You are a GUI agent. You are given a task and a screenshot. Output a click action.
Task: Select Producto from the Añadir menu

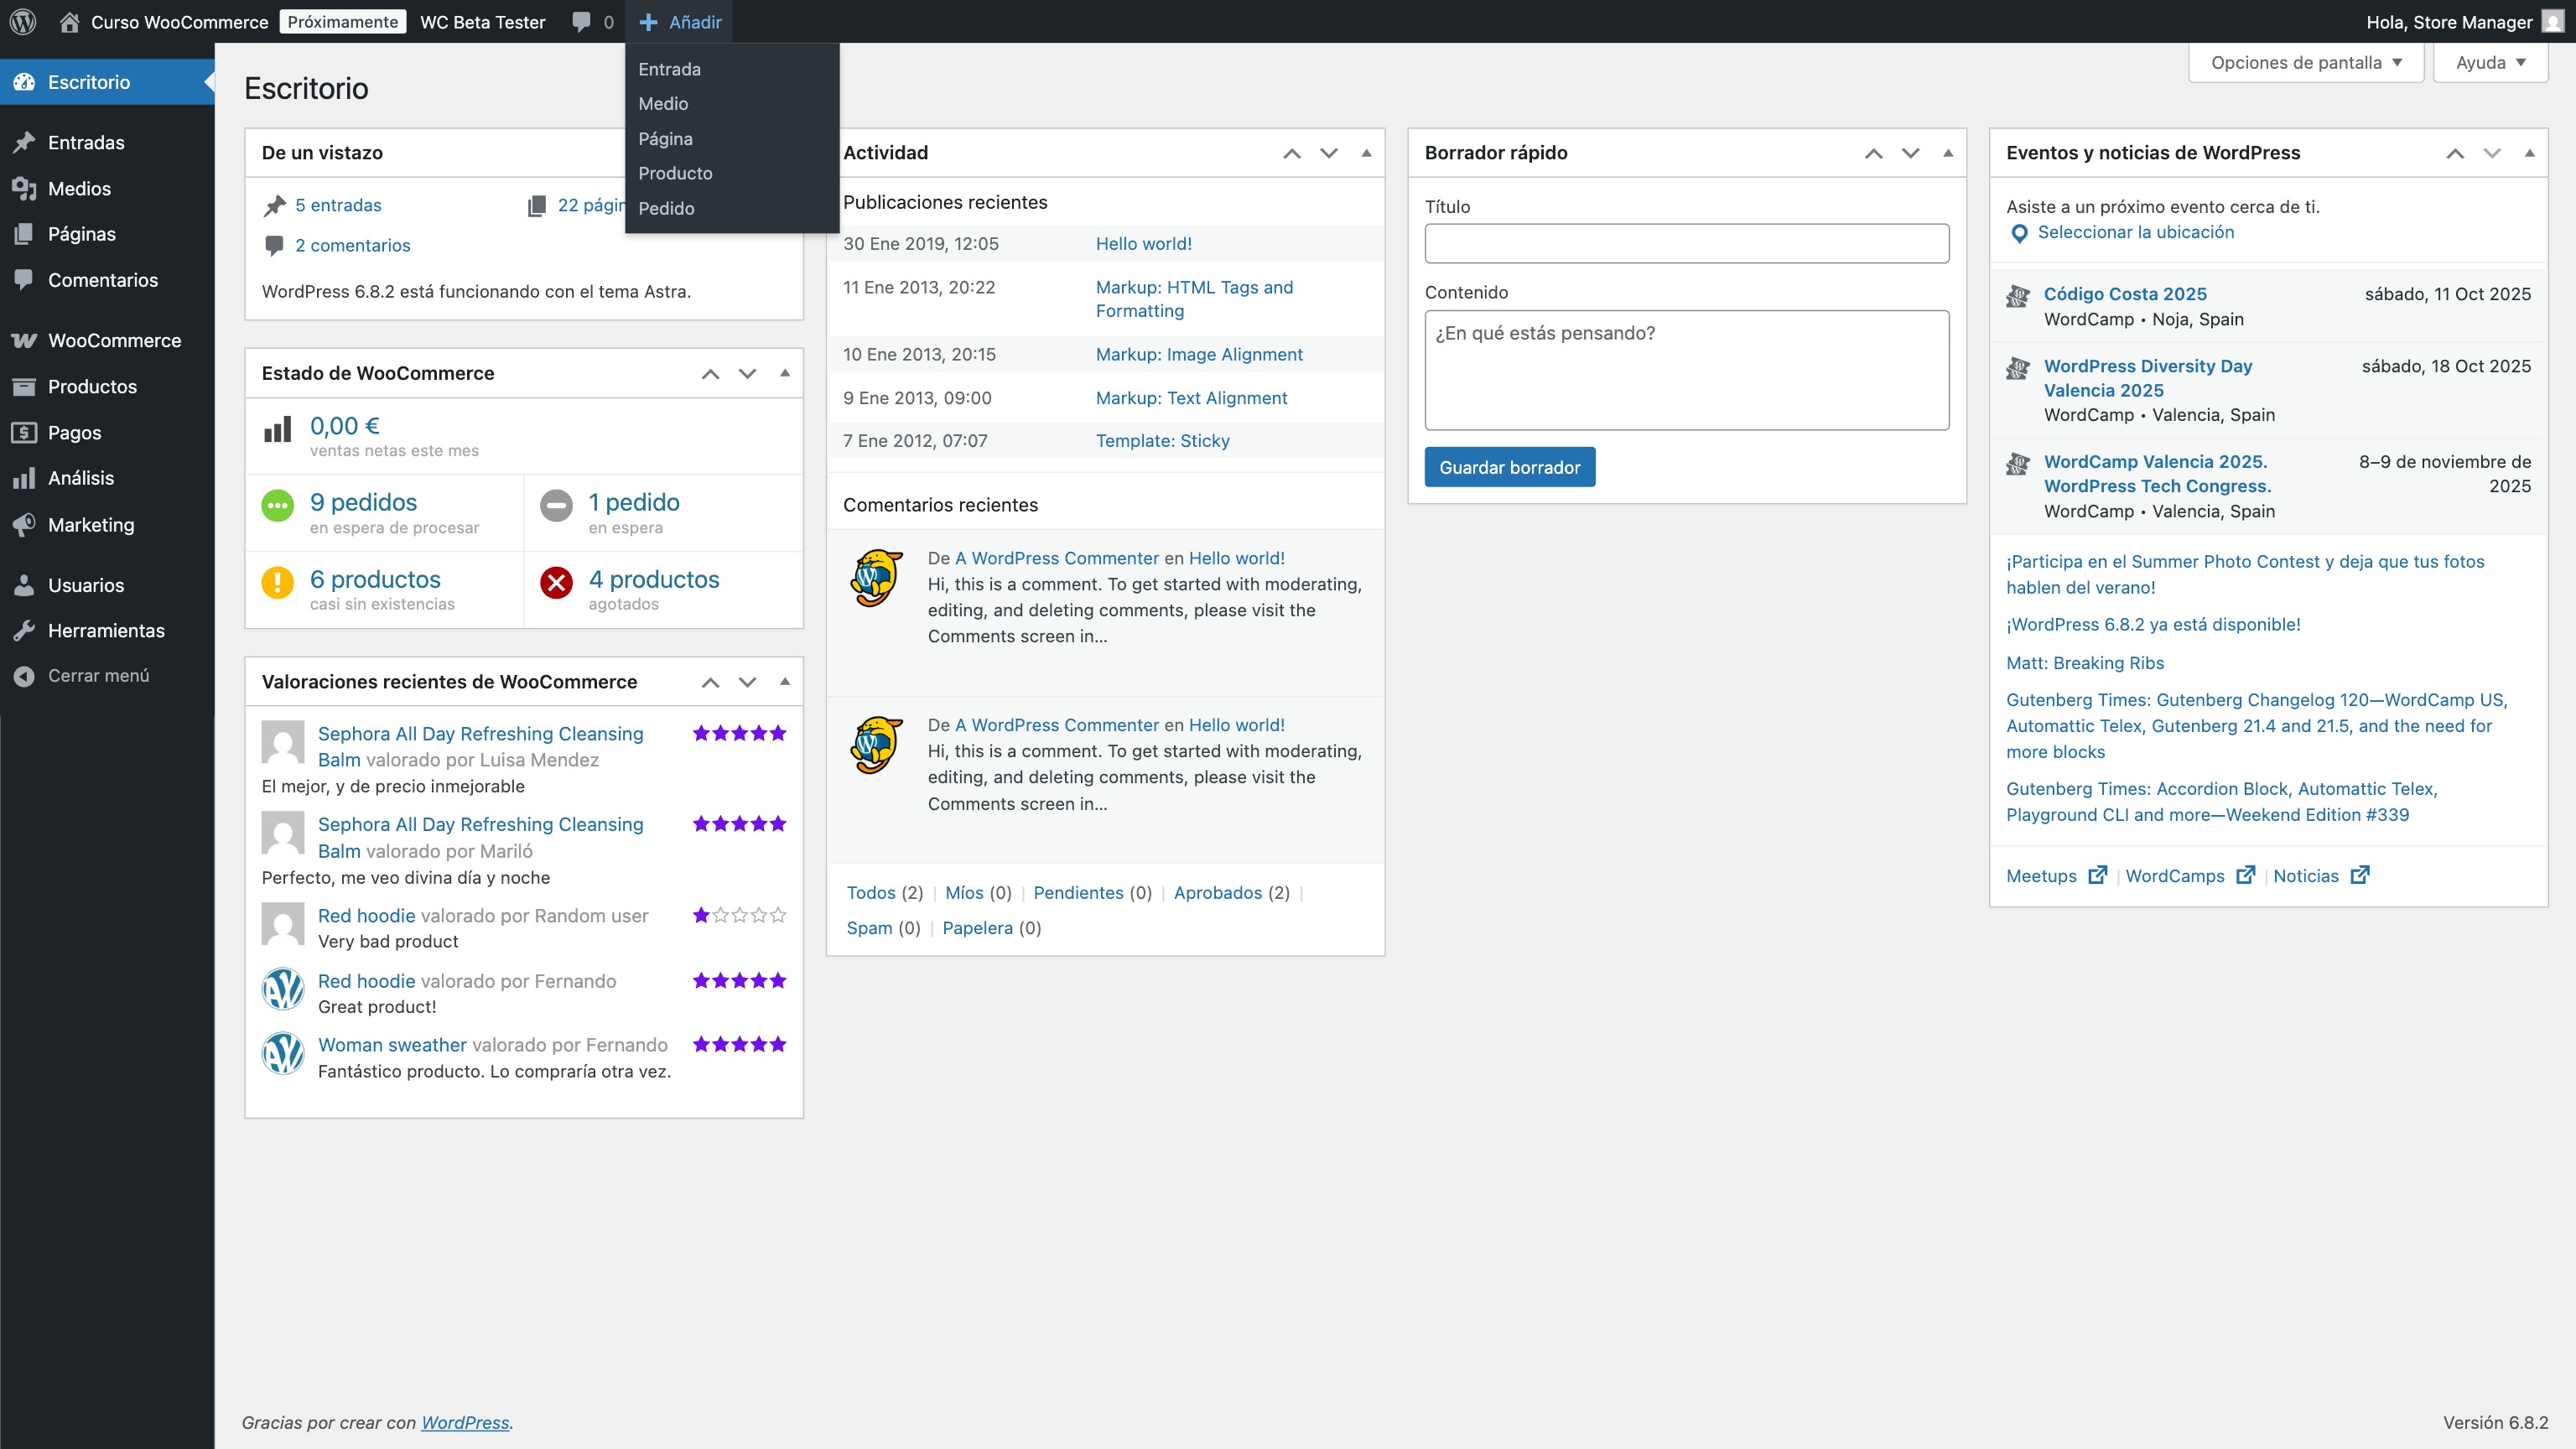(675, 173)
